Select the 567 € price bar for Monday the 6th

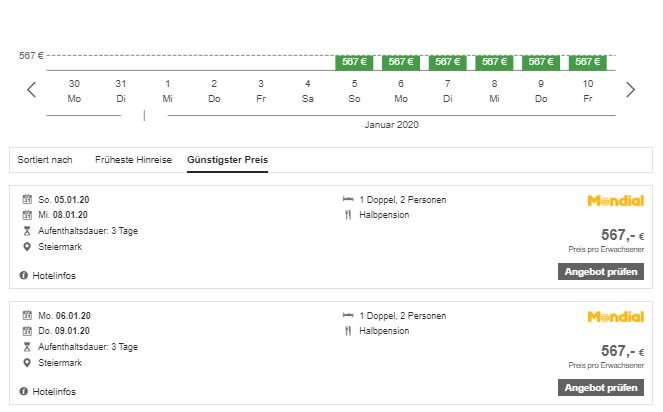401,62
